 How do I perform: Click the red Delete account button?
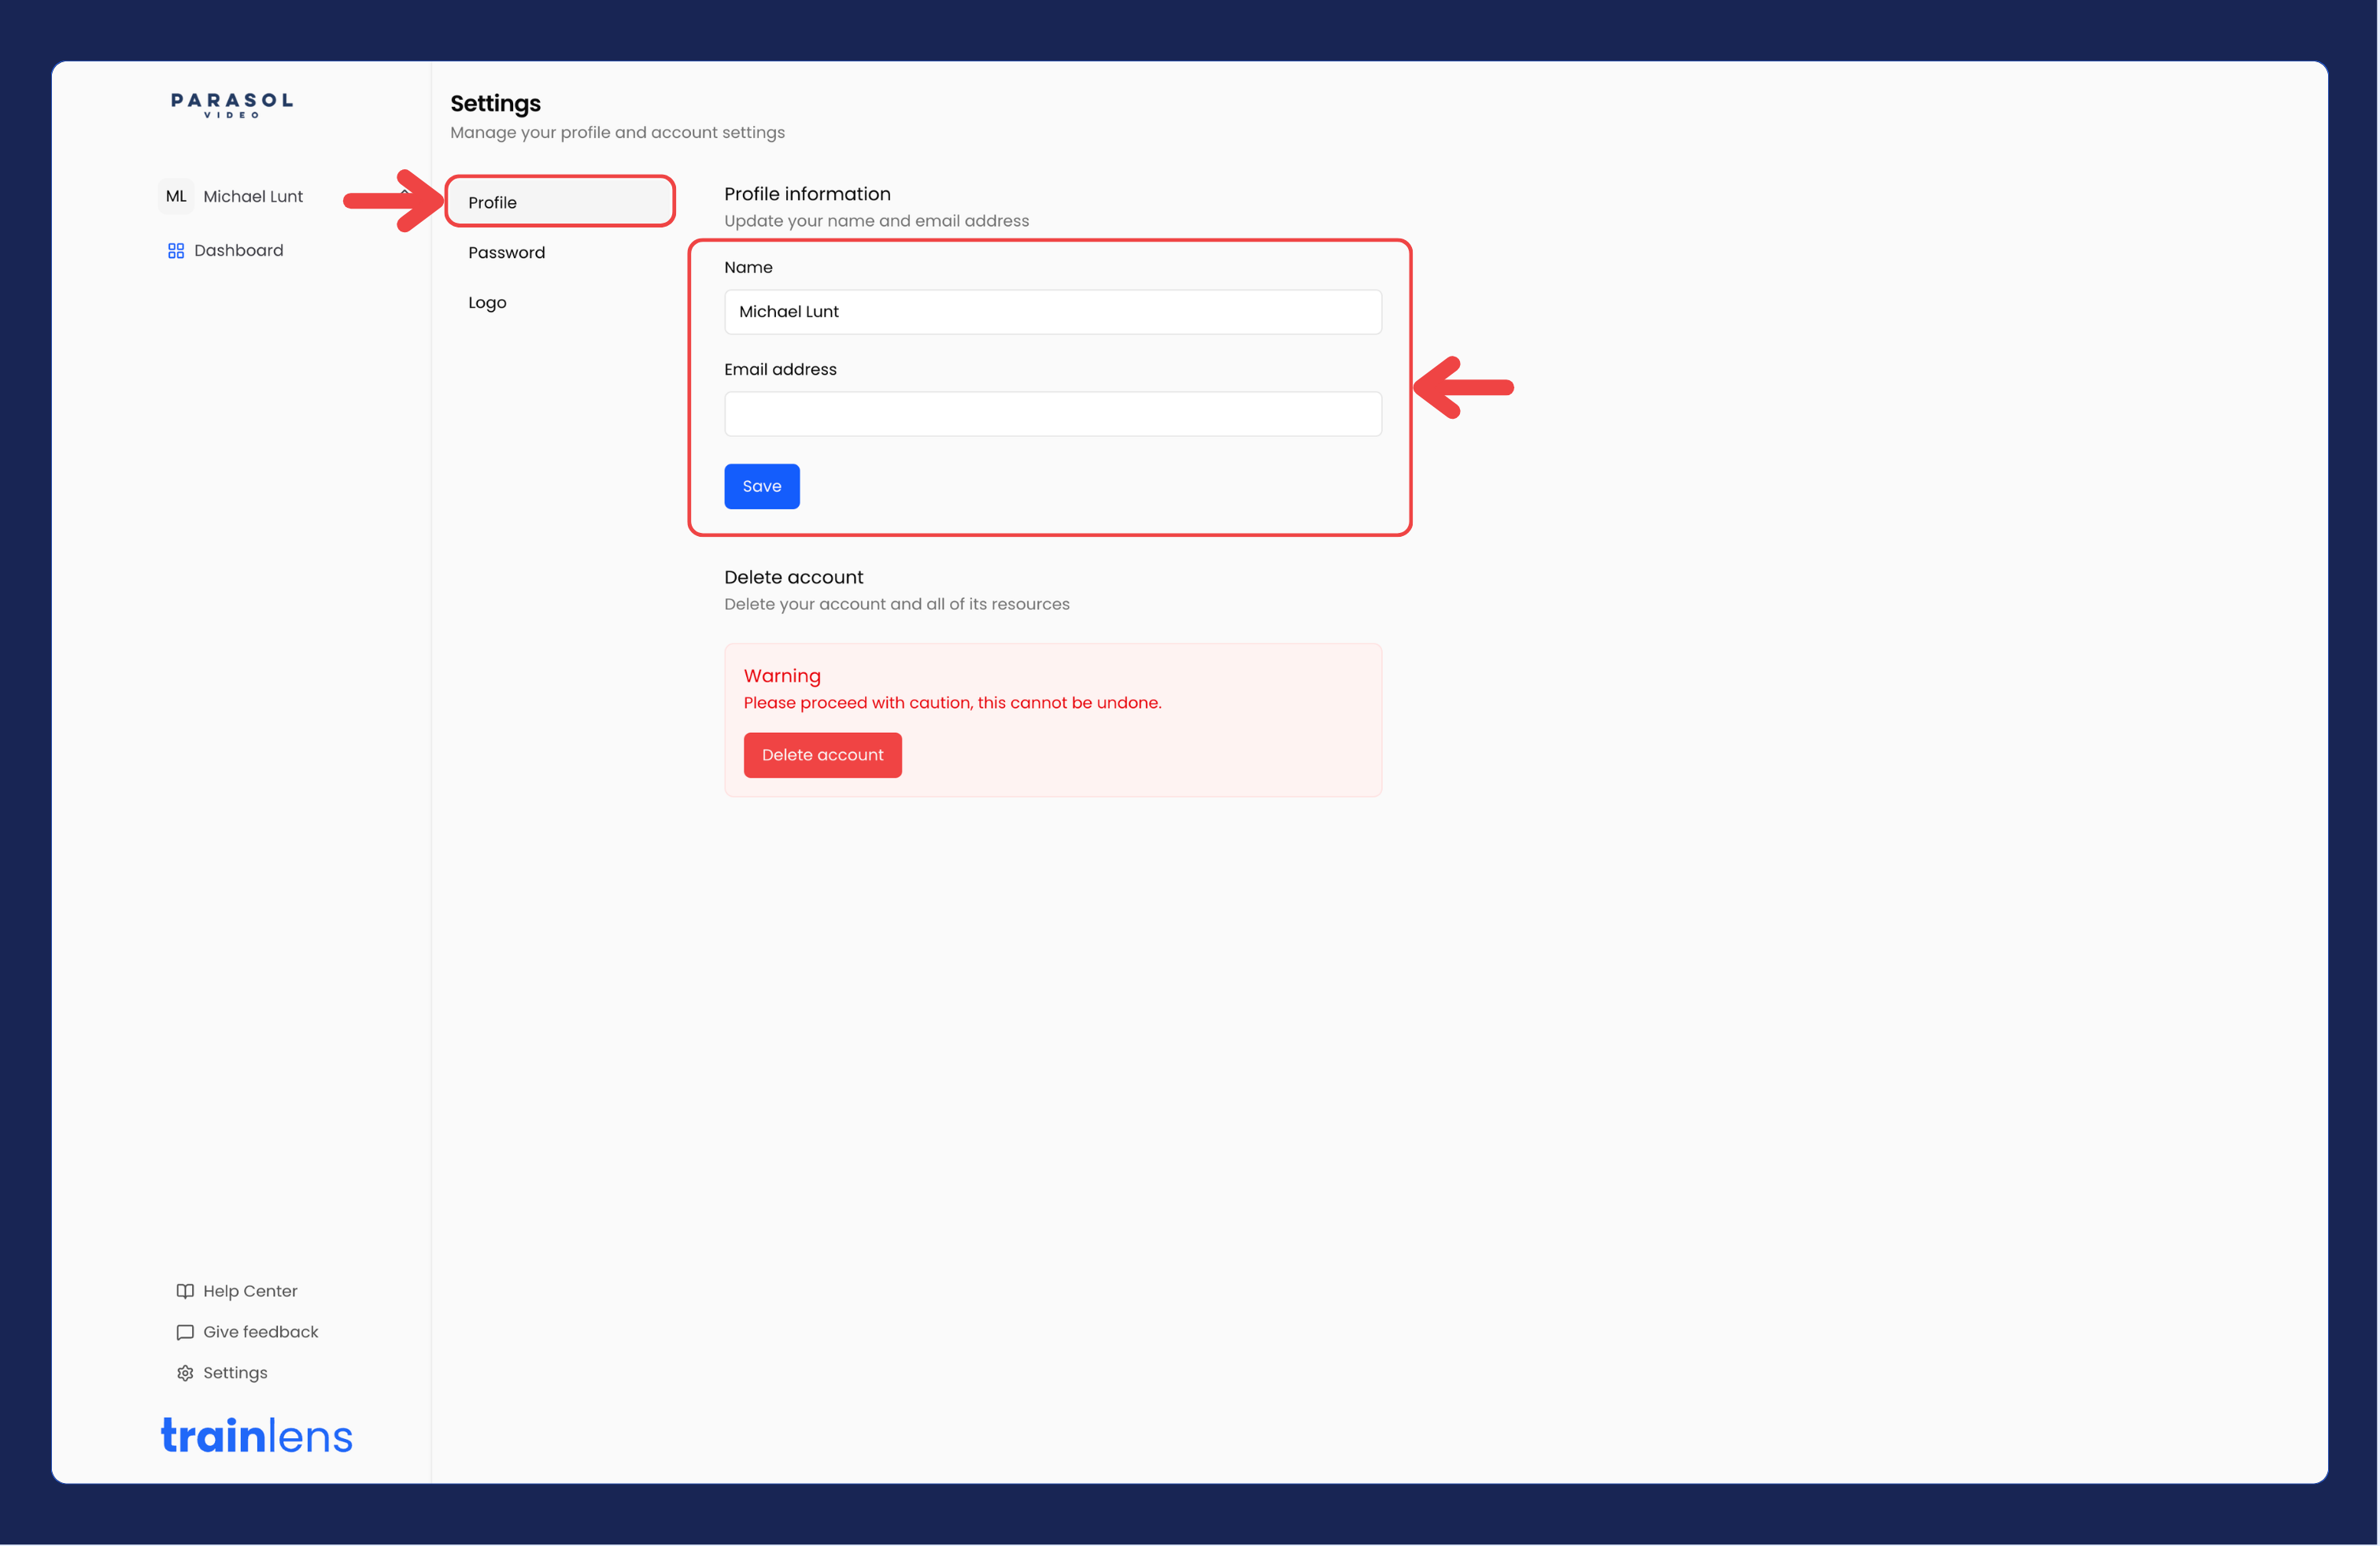(822, 755)
